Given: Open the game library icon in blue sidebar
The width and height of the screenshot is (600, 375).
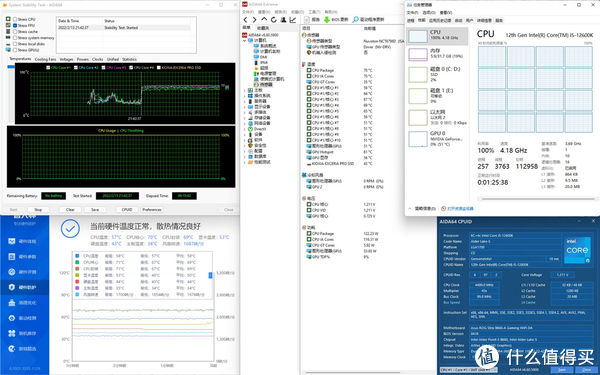Looking at the screenshot, I should 12,349.
